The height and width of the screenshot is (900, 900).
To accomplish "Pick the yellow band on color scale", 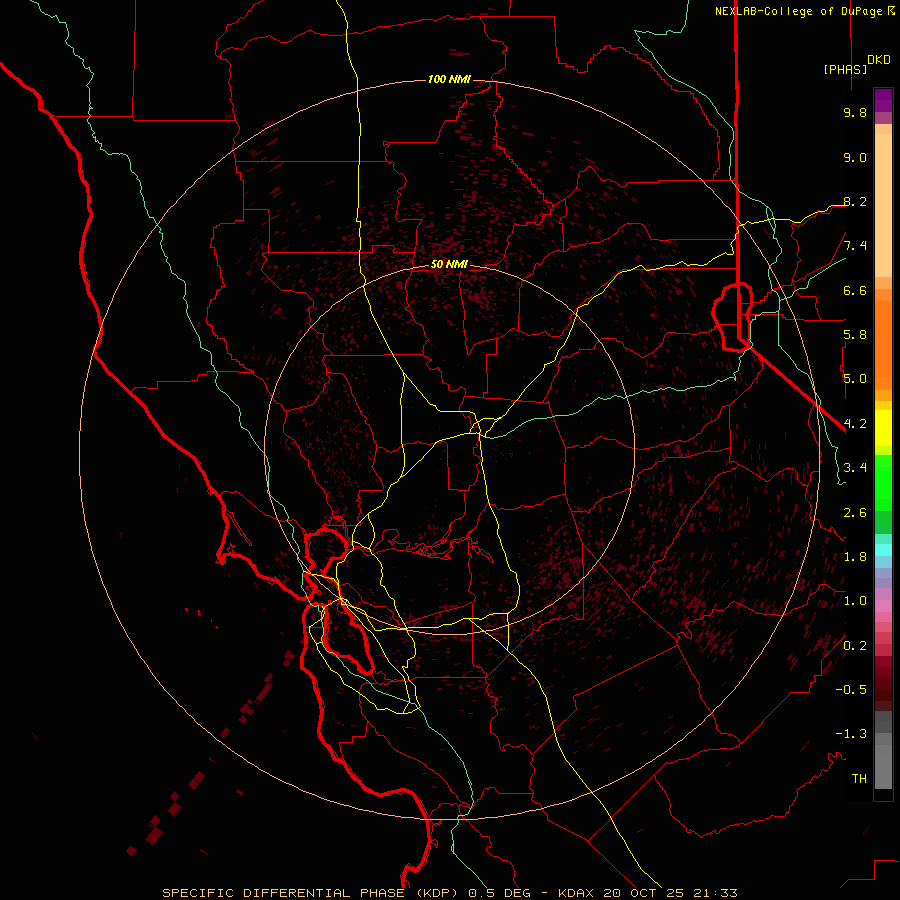I will click(883, 428).
